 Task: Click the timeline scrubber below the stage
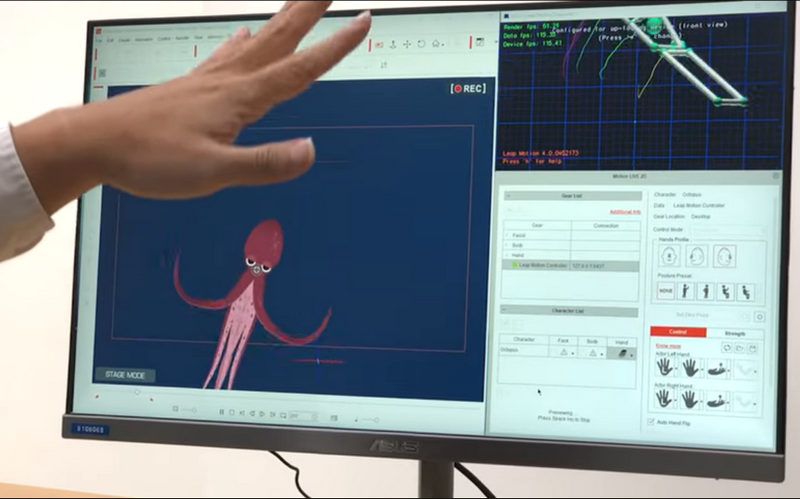[x=137, y=393]
